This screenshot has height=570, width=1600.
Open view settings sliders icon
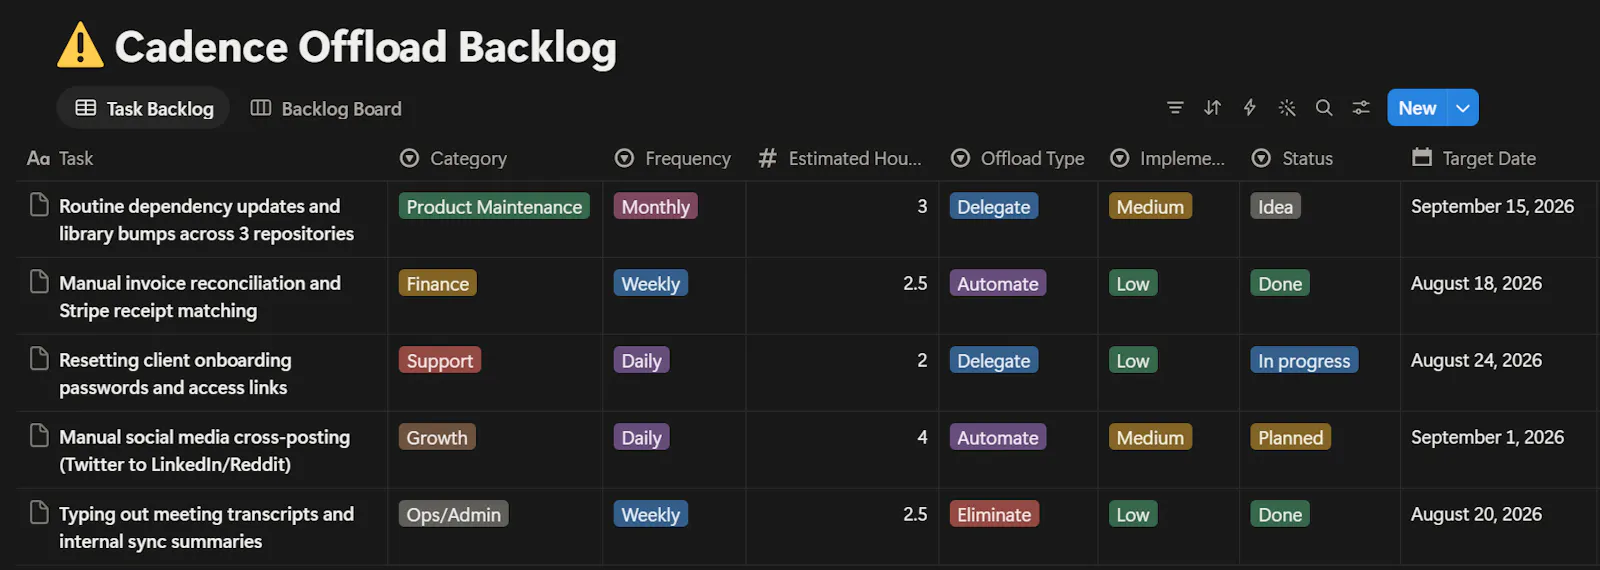(x=1361, y=108)
